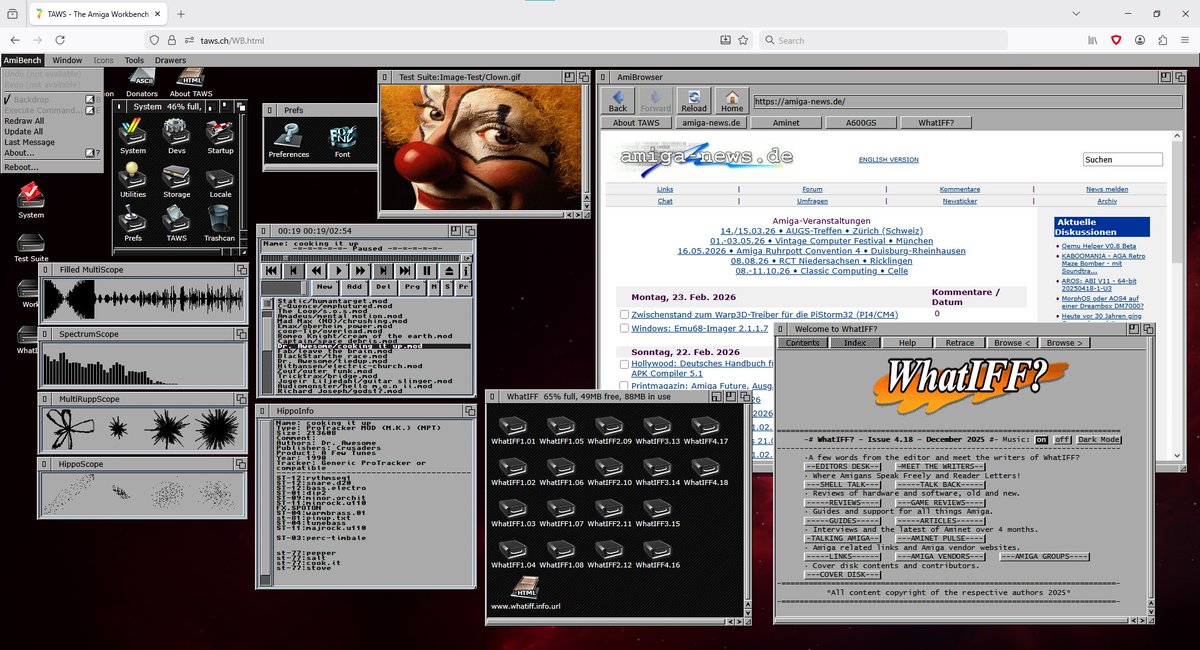1200x650 pixels.
Task: Open the WhatIFF1.01 drawer
Action: click(513, 429)
